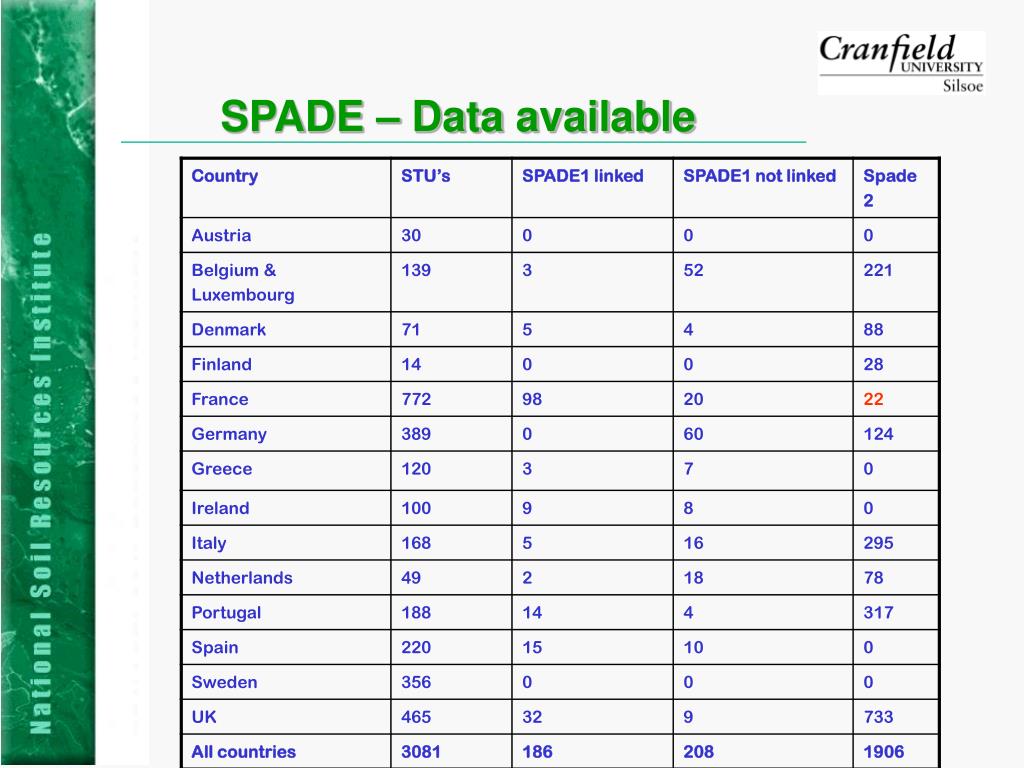Click Finland's Spade 2 value 28

point(873,364)
